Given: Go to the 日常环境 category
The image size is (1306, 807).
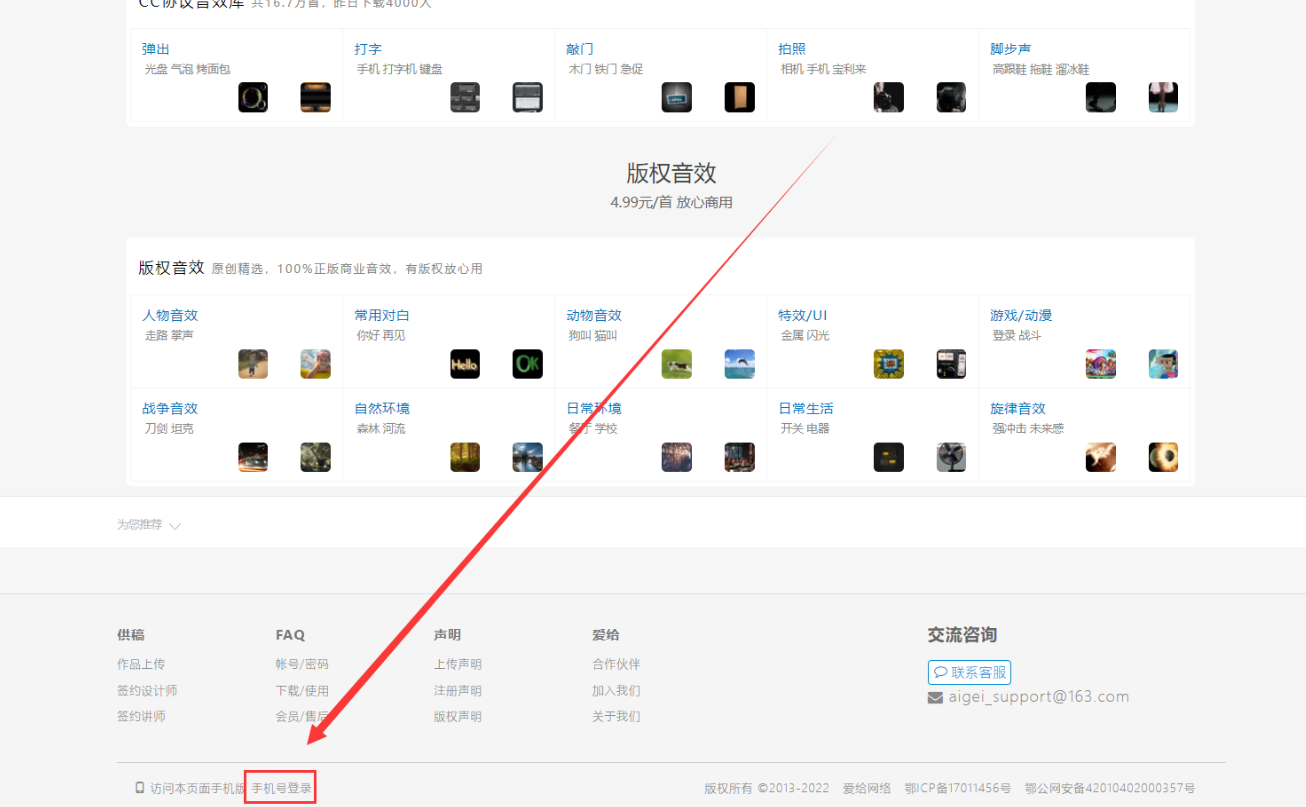Looking at the screenshot, I should pyautogui.click(x=594, y=408).
